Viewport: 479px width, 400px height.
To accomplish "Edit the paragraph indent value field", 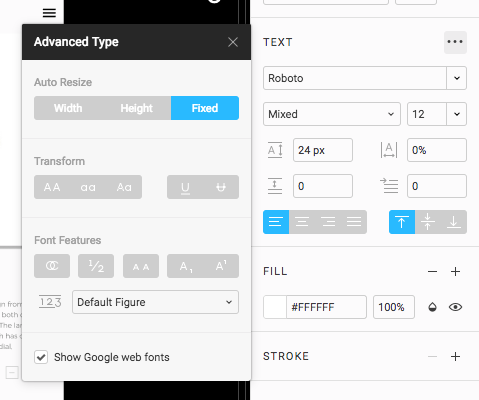I will pyautogui.click(x=437, y=186).
